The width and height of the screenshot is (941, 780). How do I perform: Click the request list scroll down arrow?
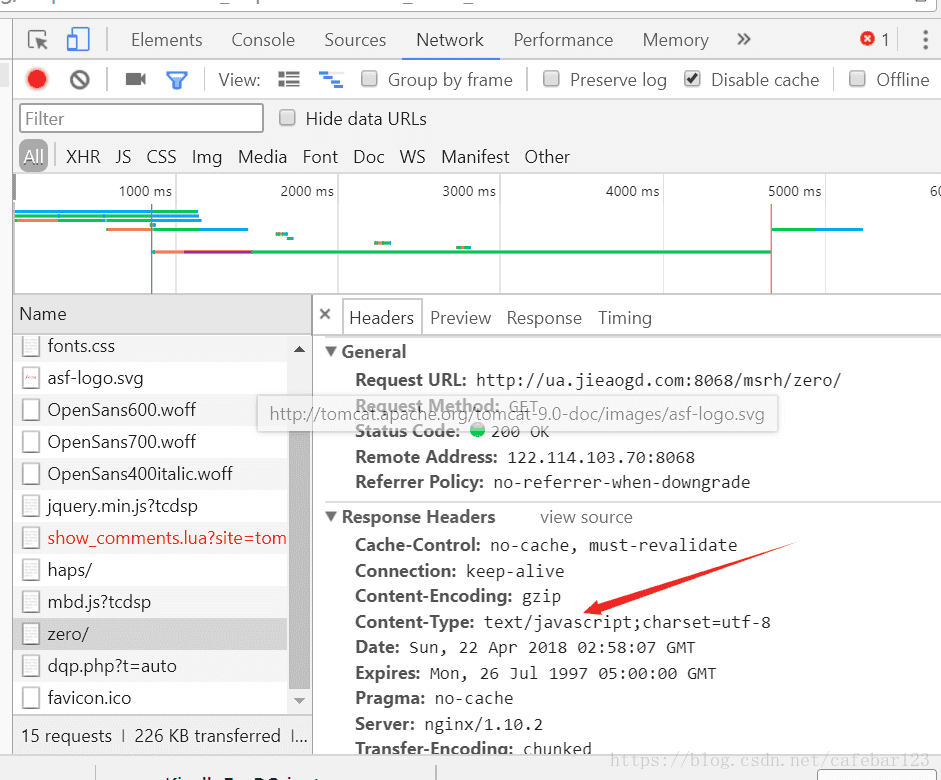[299, 700]
